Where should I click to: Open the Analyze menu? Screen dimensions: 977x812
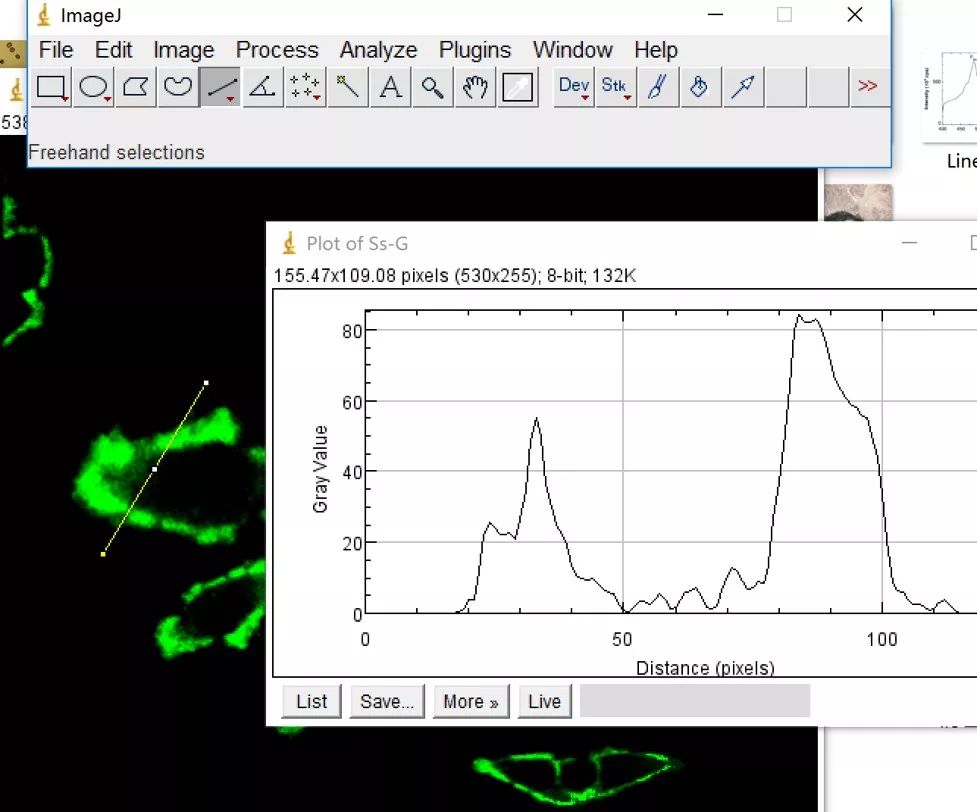(x=379, y=50)
